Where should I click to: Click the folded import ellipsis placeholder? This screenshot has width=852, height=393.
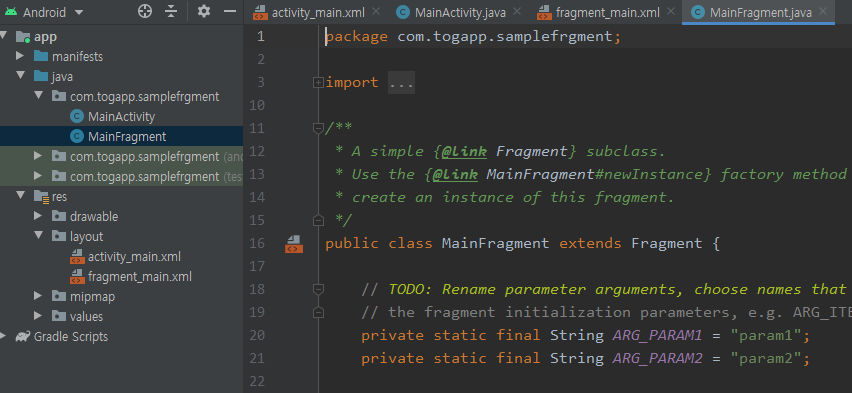[401, 83]
